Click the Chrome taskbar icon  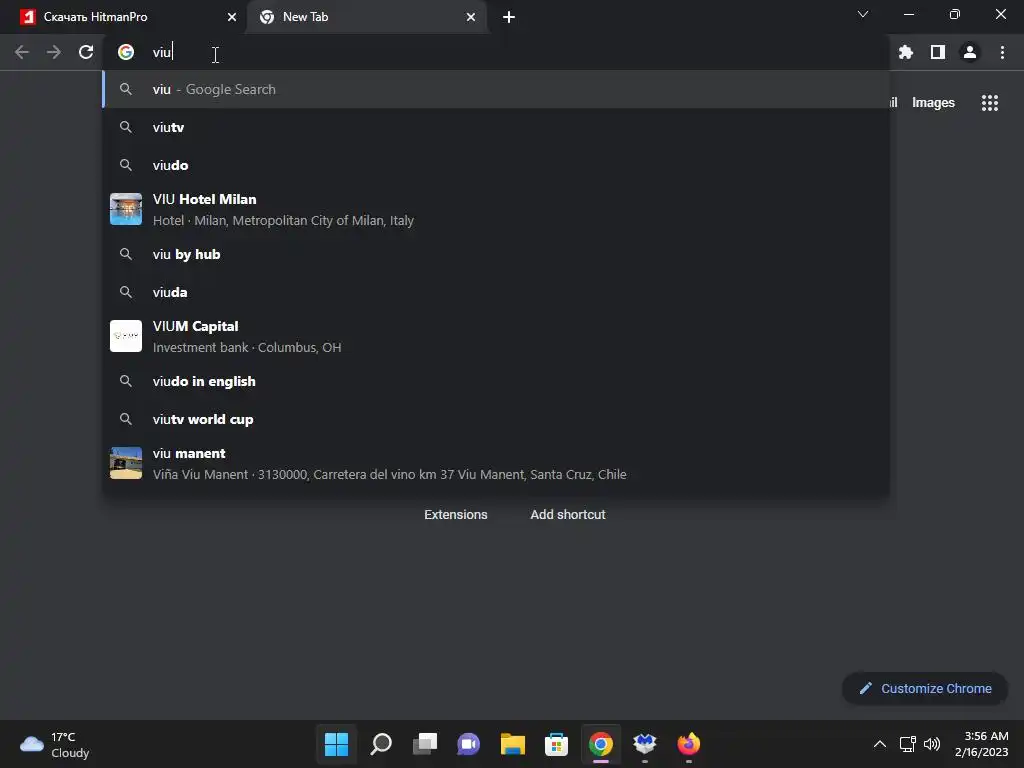(601, 744)
